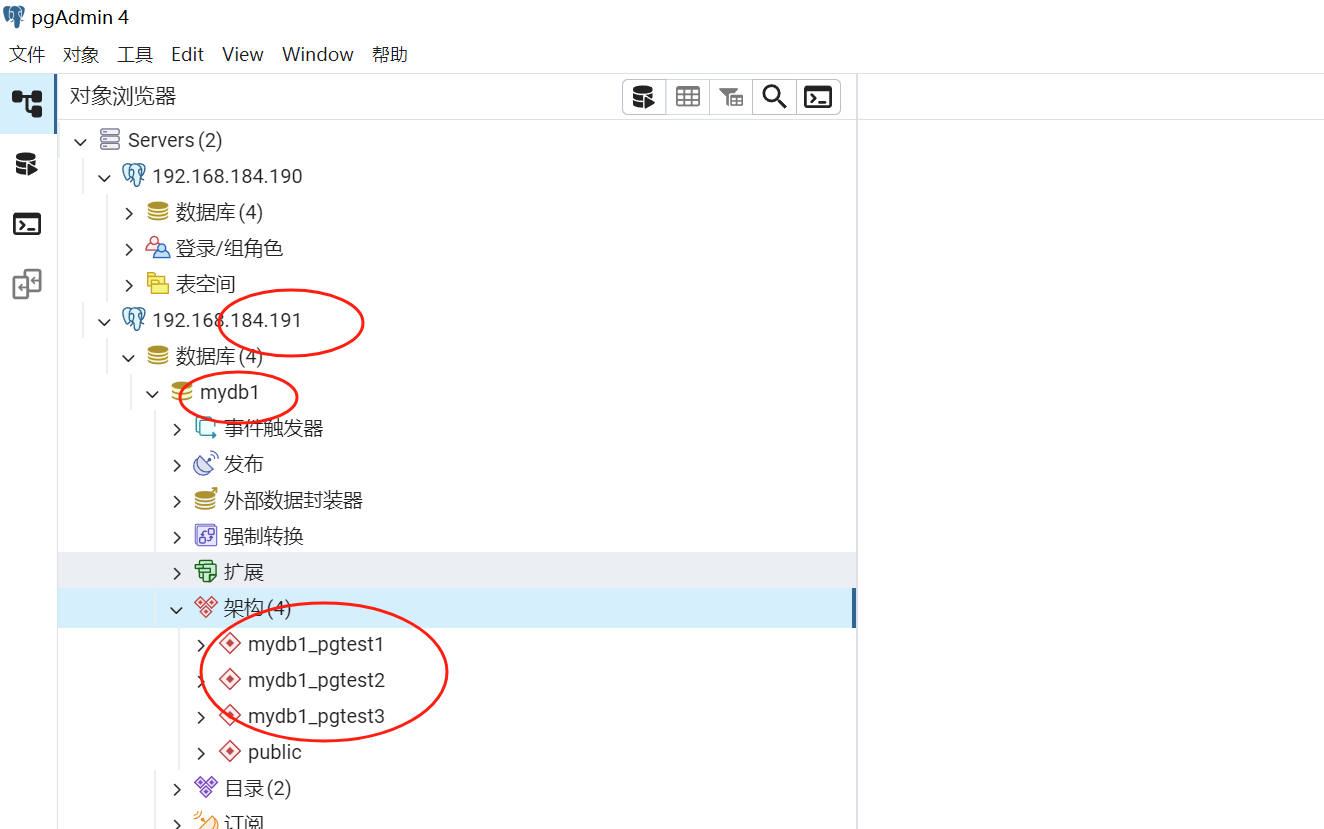Select the mydb1_pgtest3 schema
The image size is (1324, 829).
pyautogui.click(x=316, y=716)
